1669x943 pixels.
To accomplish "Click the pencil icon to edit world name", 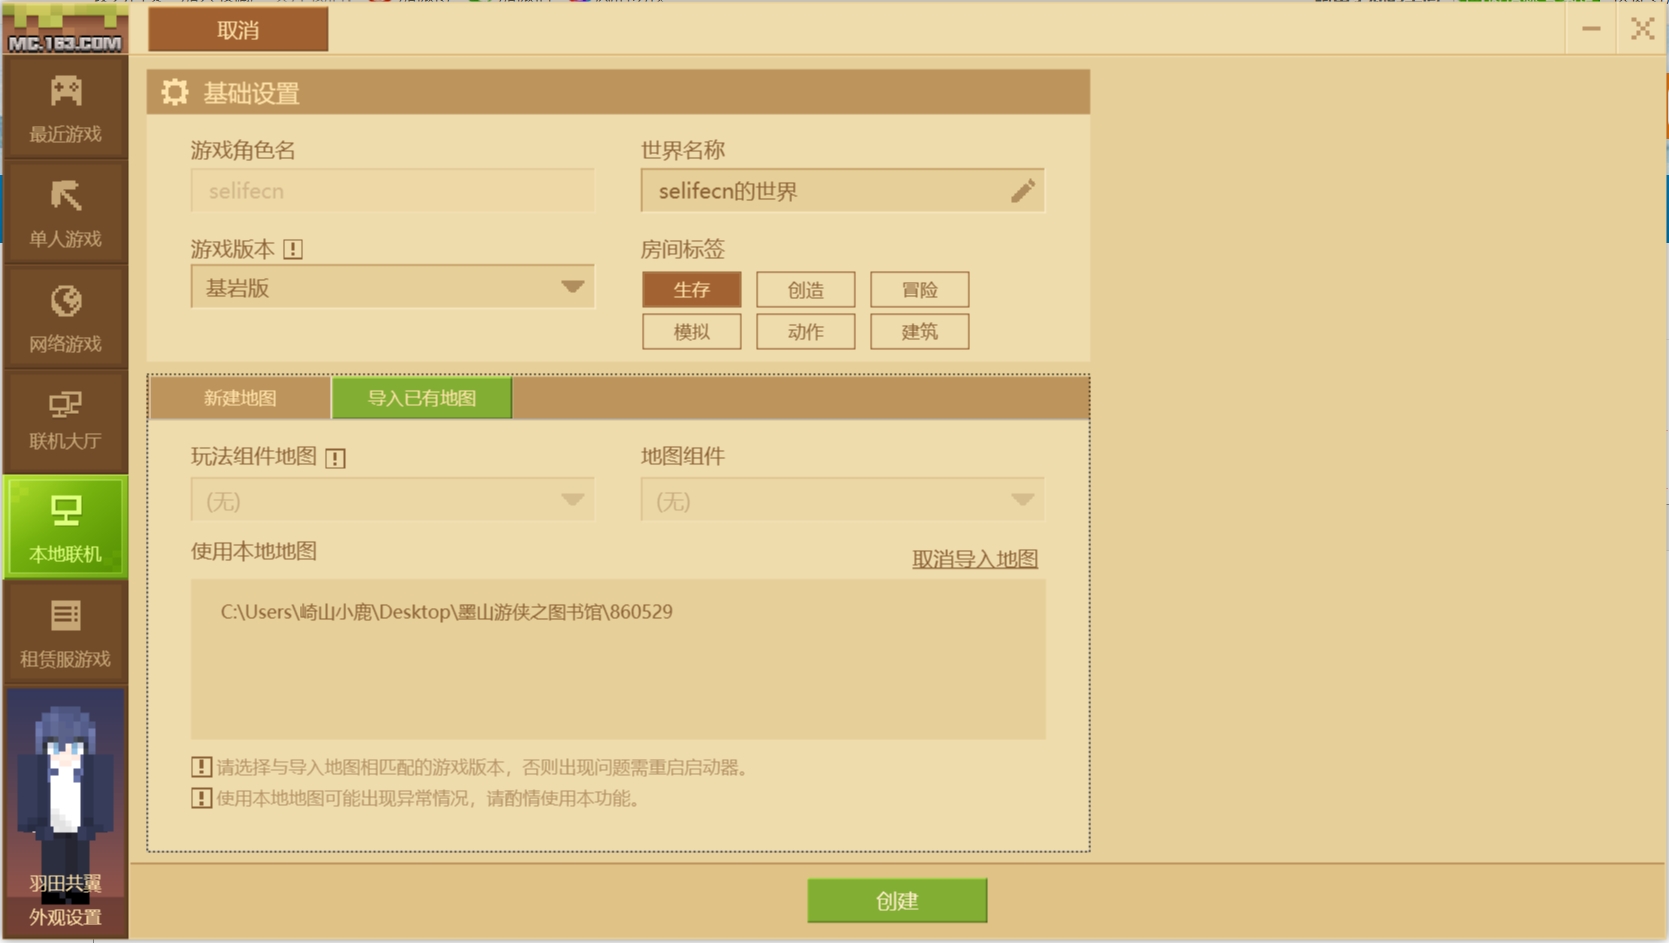I will tap(1022, 191).
